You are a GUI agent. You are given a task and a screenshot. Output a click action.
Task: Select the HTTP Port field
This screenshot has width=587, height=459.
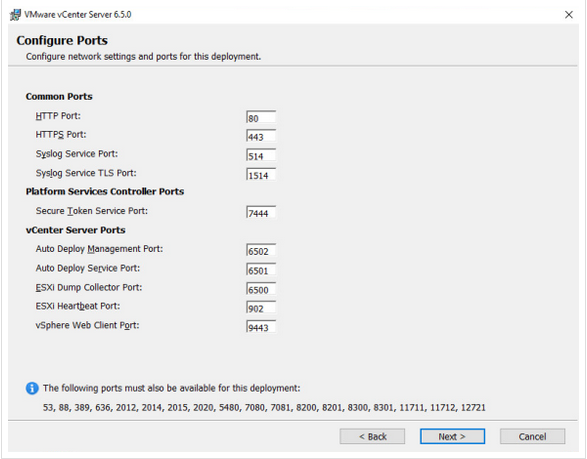pyautogui.click(x=261, y=117)
